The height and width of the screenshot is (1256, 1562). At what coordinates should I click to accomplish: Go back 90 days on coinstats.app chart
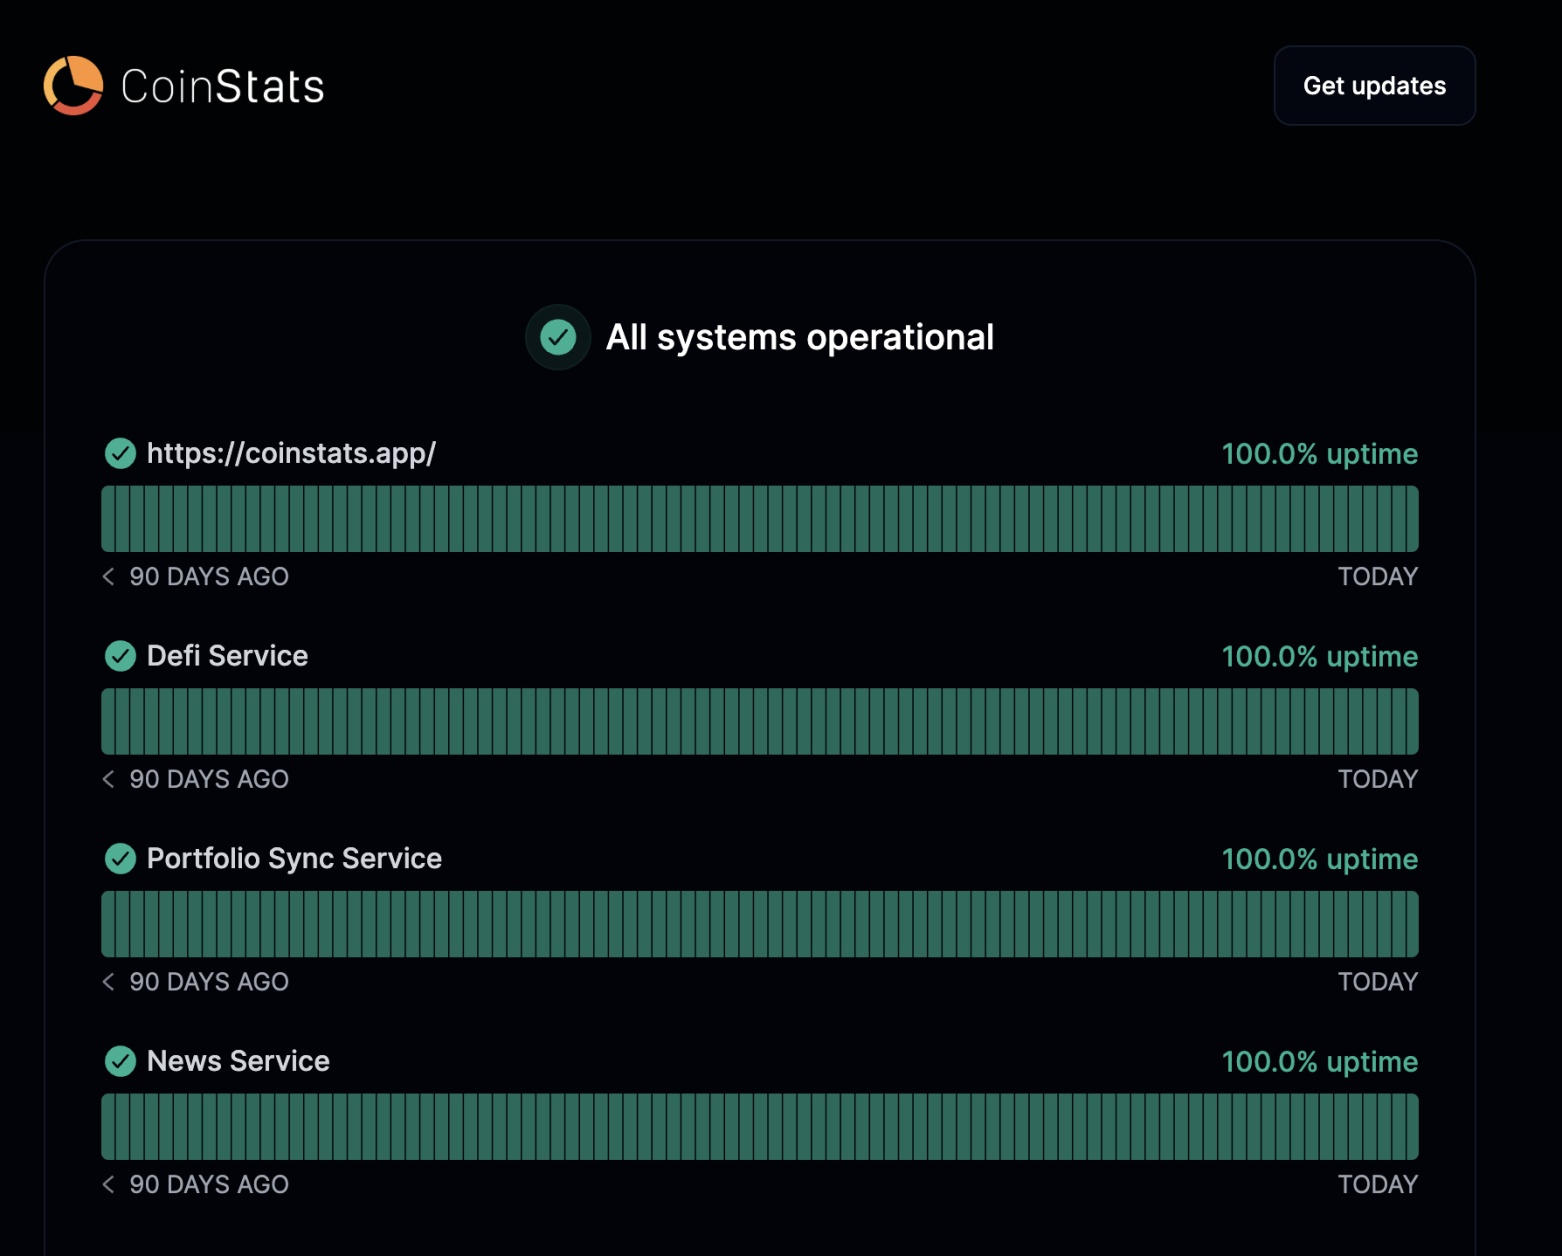[x=108, y=576]
